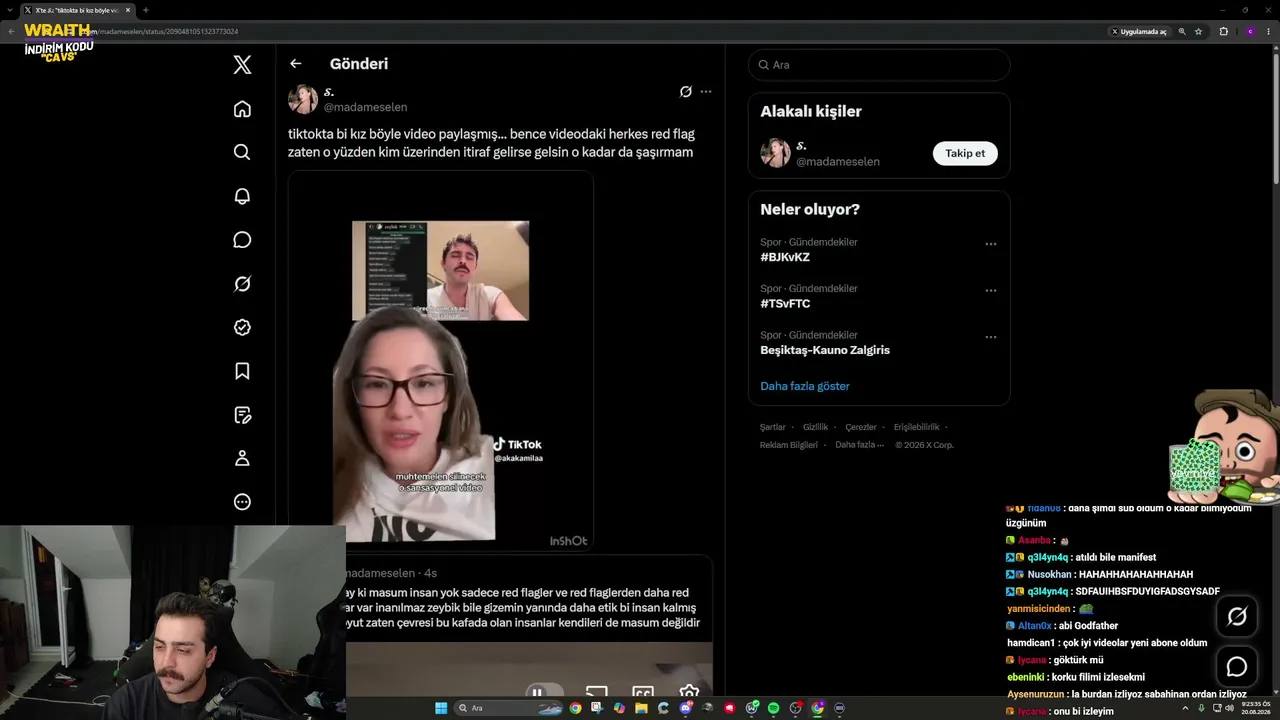
Task: Open the #BJKvKZ trending topic
Action: (785, 257)
